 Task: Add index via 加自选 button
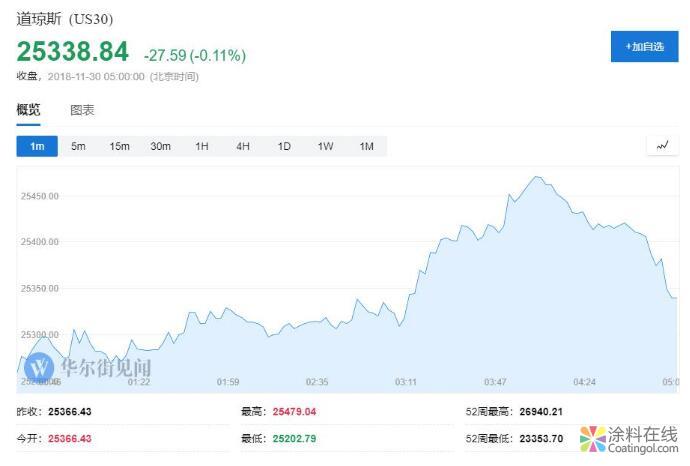644,47
